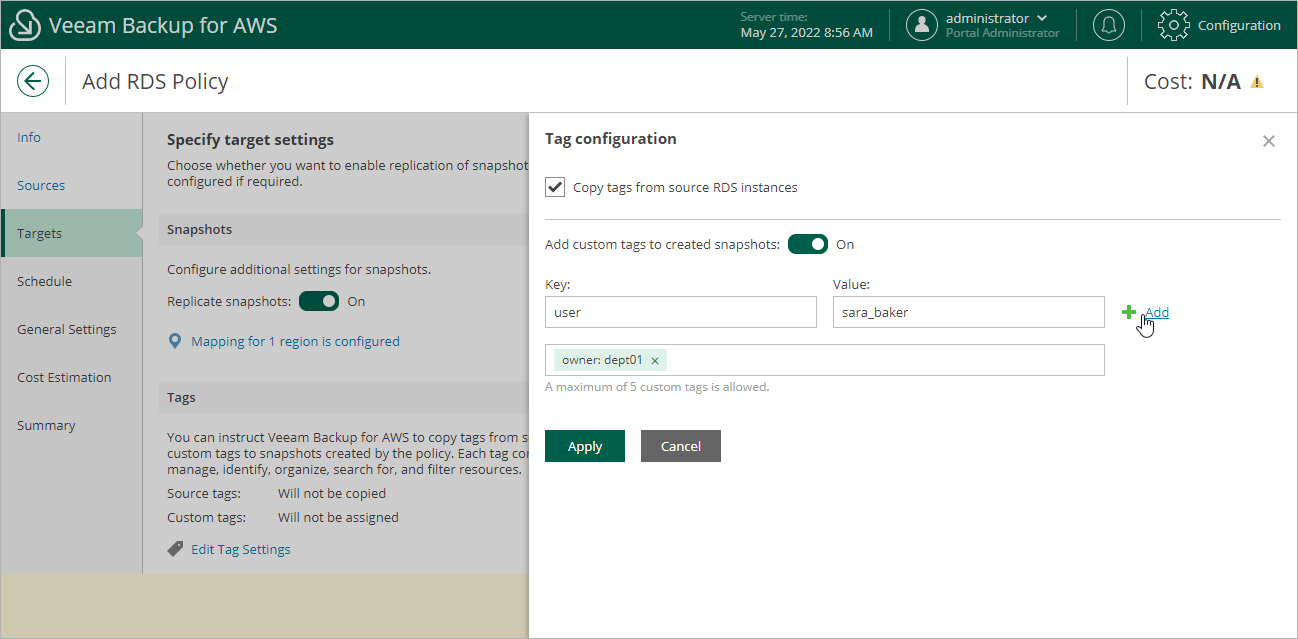The image size is (1298, 639).
Task: Click the region mapping pin icon
Action: [175, 341]
